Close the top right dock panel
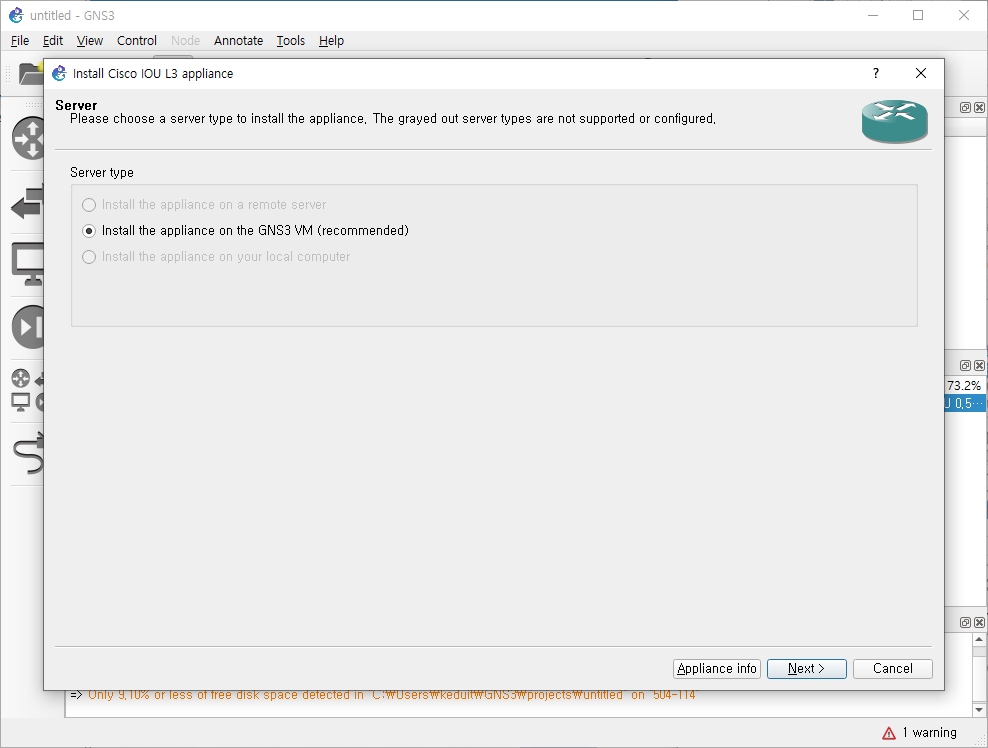Viewport: 988px width, 748px height. (x=979, y=107)
